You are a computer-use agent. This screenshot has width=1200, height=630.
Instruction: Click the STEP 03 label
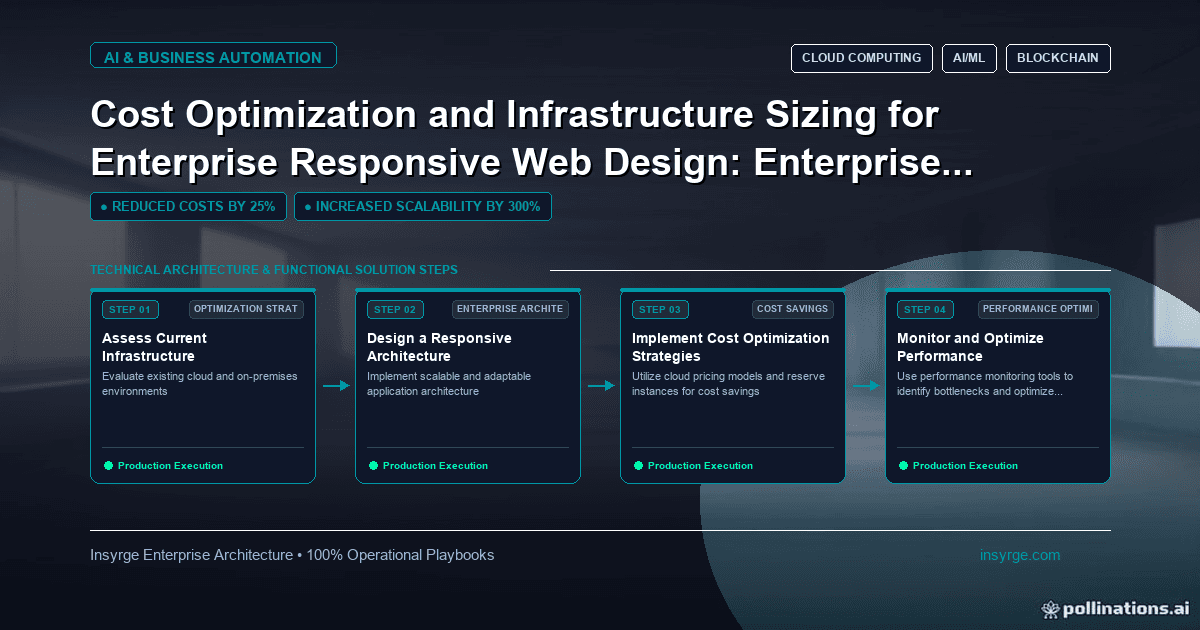pos(660,310)
